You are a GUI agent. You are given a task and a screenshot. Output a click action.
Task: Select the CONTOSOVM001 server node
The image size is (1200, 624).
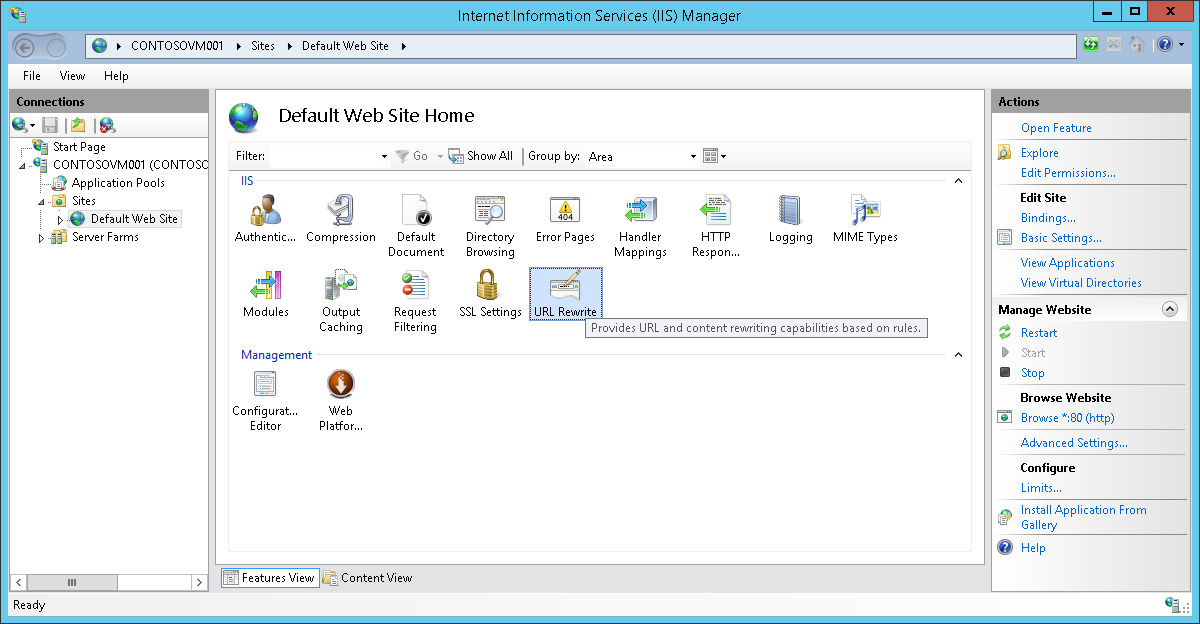coord(130,165)
